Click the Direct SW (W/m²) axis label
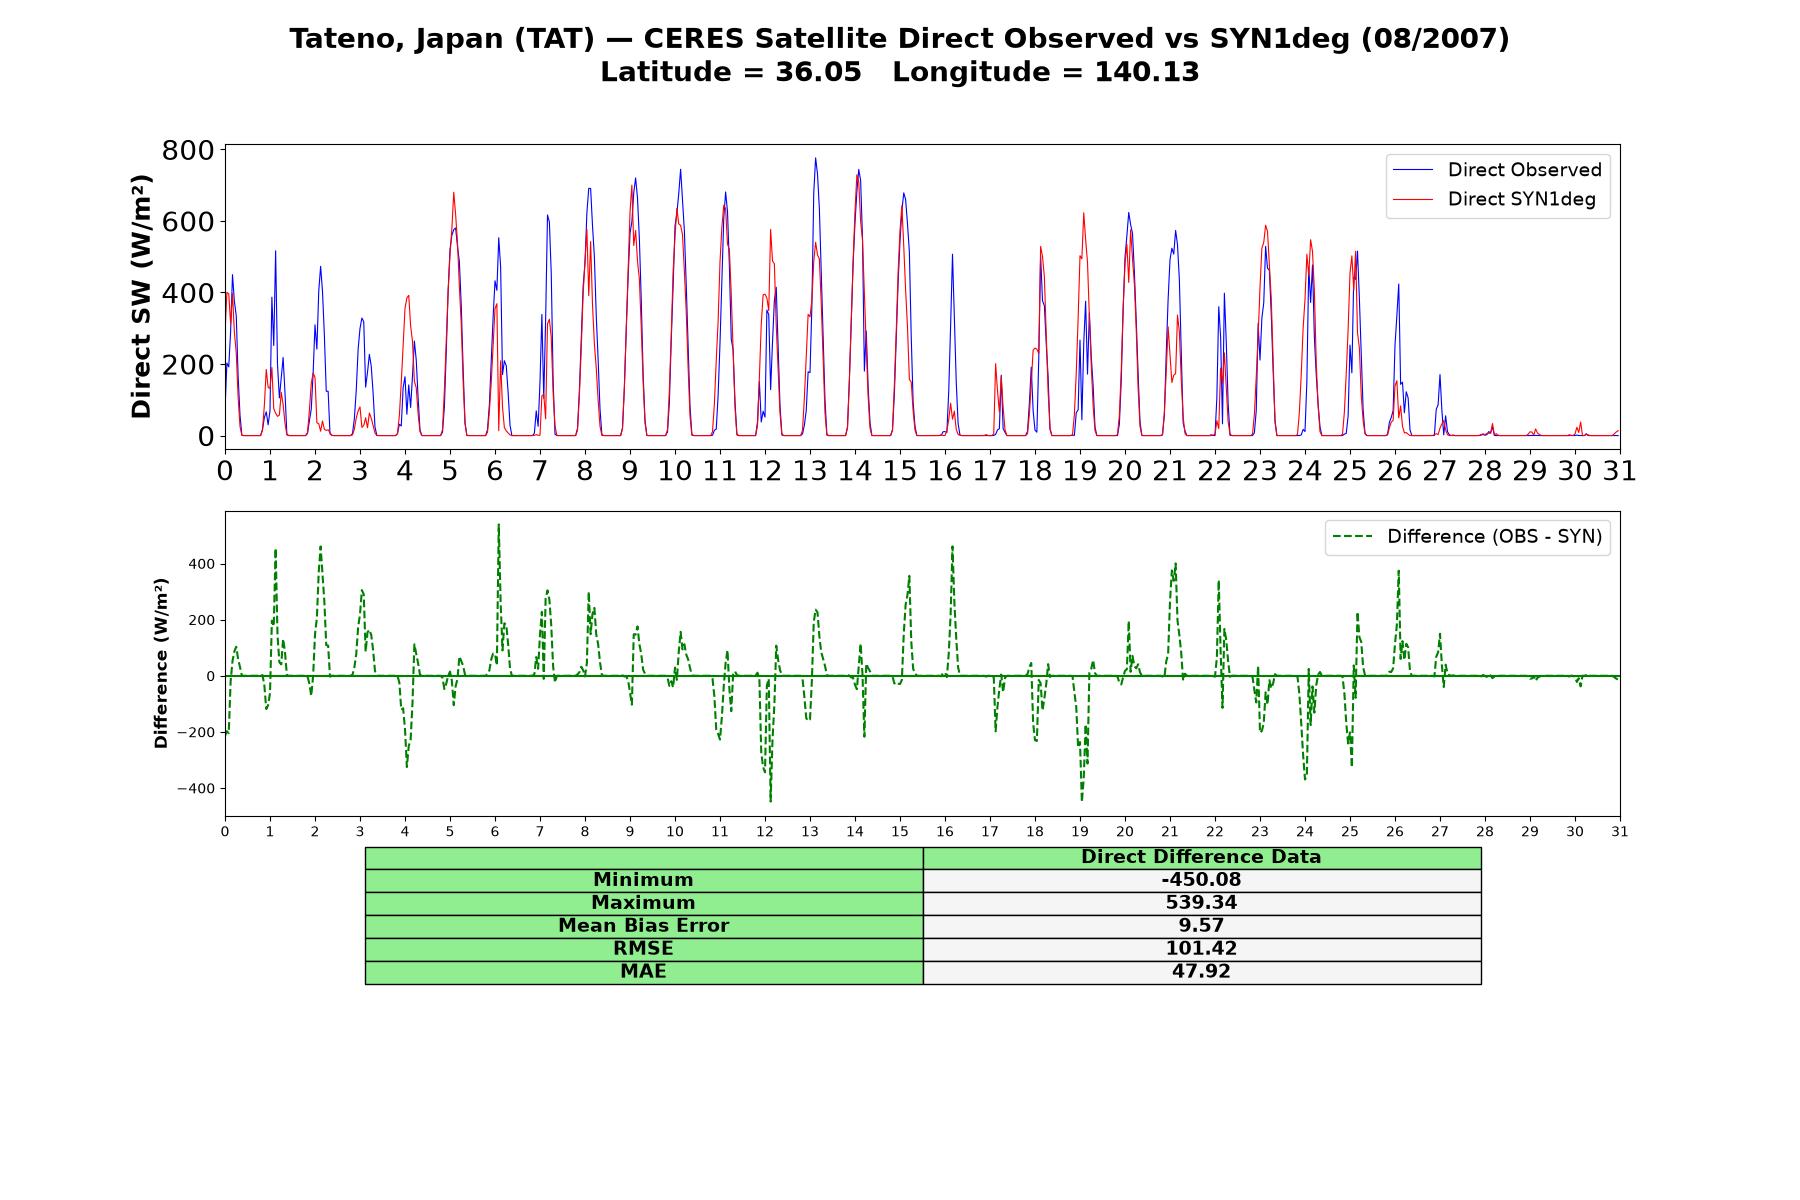The height and width of the screenshot is (1200, 1800). pyautogui.click(x=142, y=297)
